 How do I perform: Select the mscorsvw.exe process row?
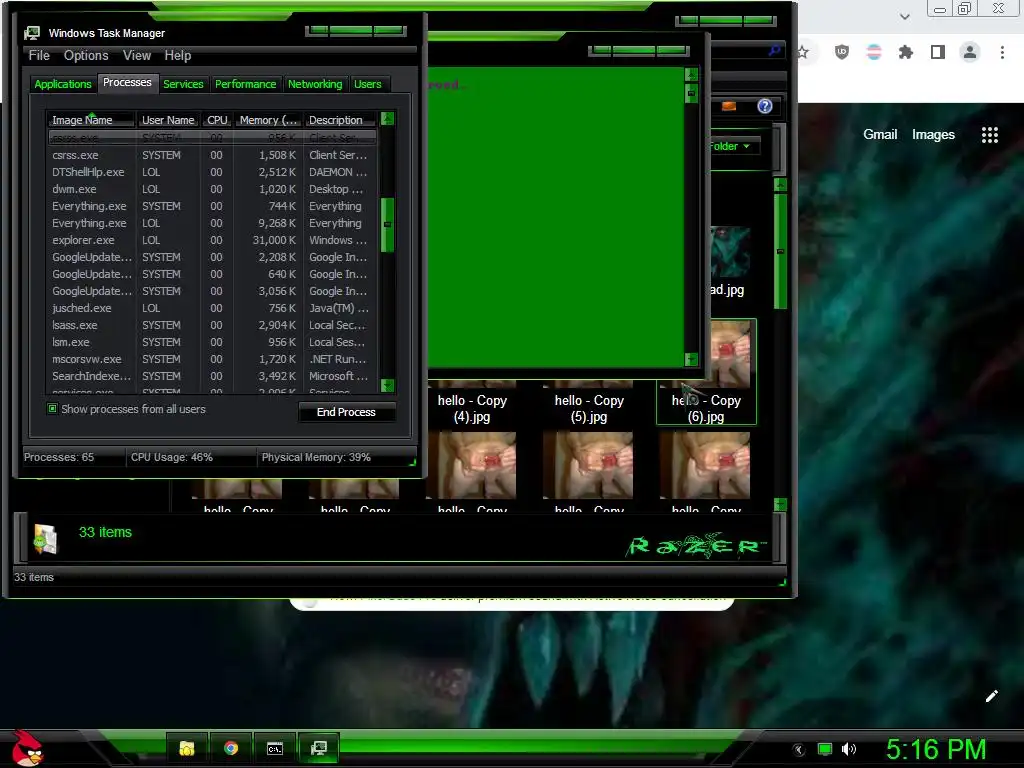tap(212, 359)
